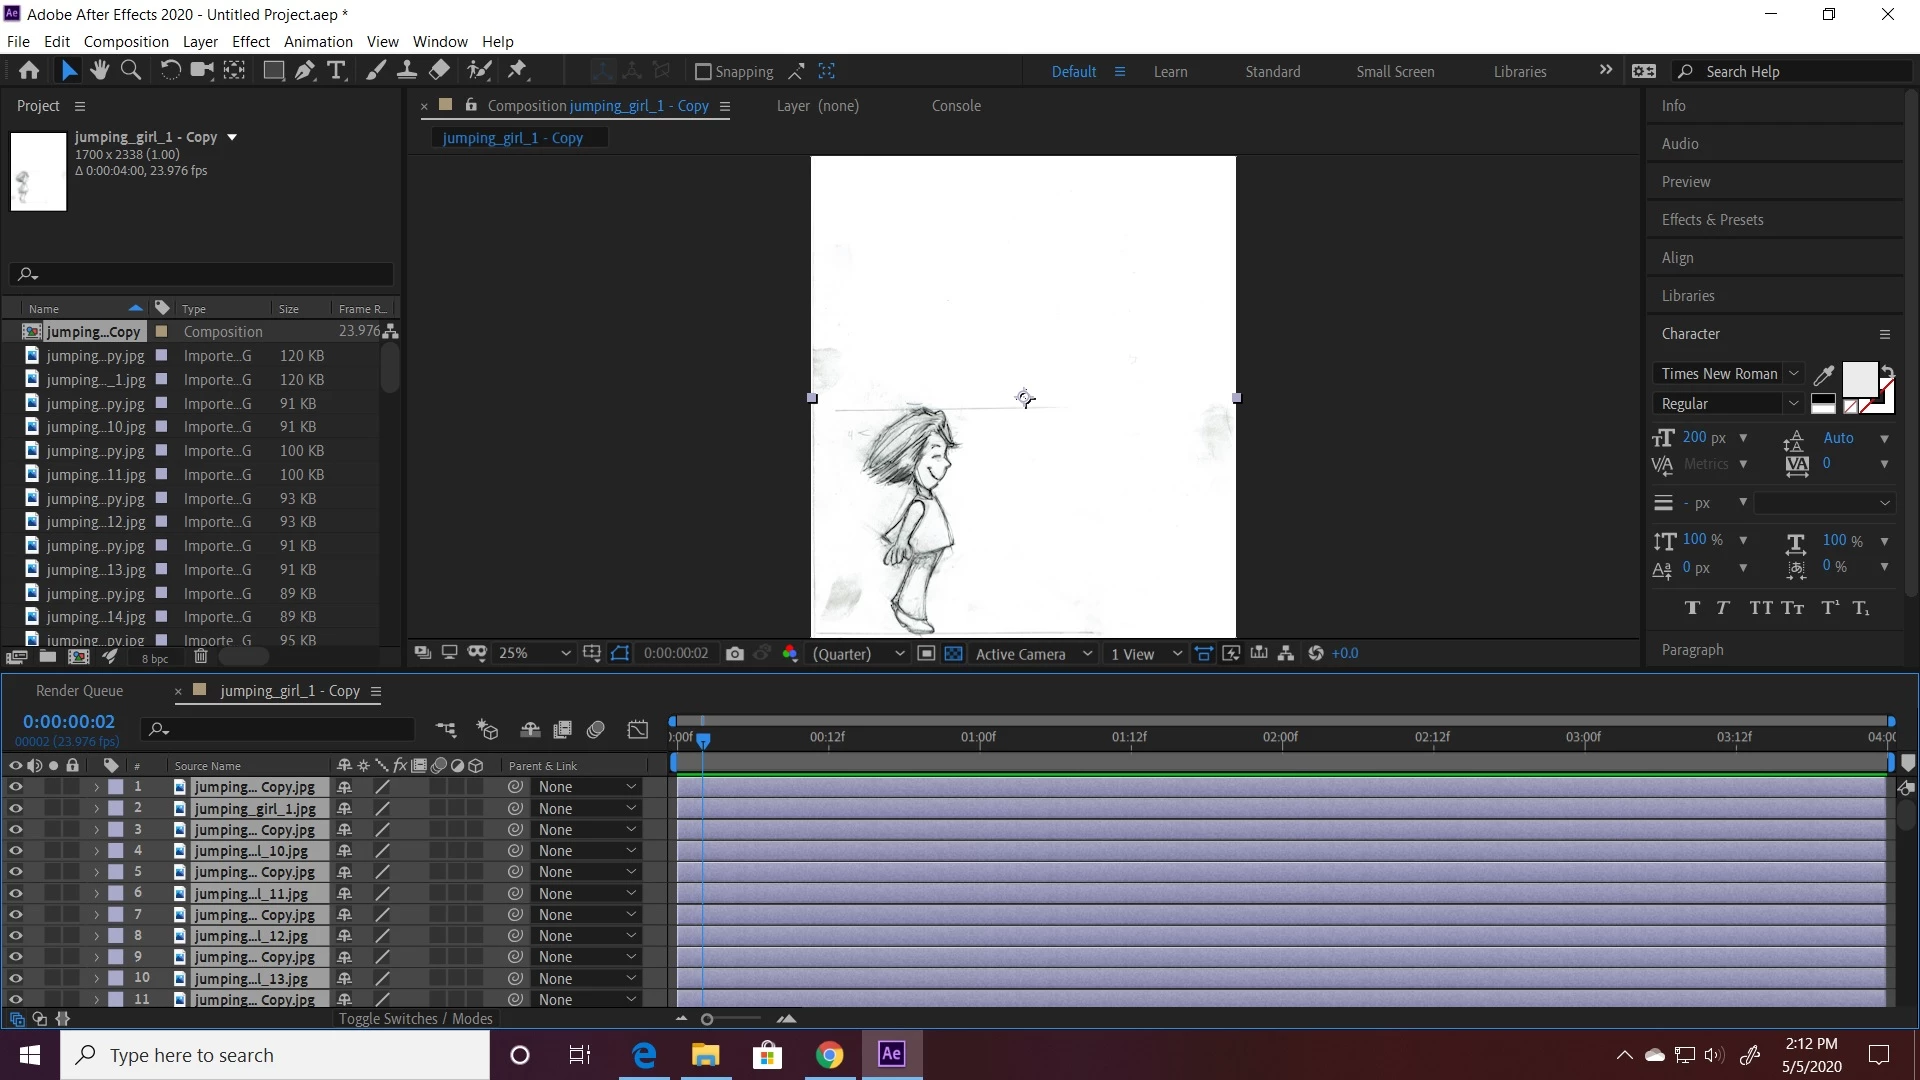Click Toggle Switches / Modes button
Image resolution: width=1920 pixels, height=1080 pixels.
coord(415,1019)
